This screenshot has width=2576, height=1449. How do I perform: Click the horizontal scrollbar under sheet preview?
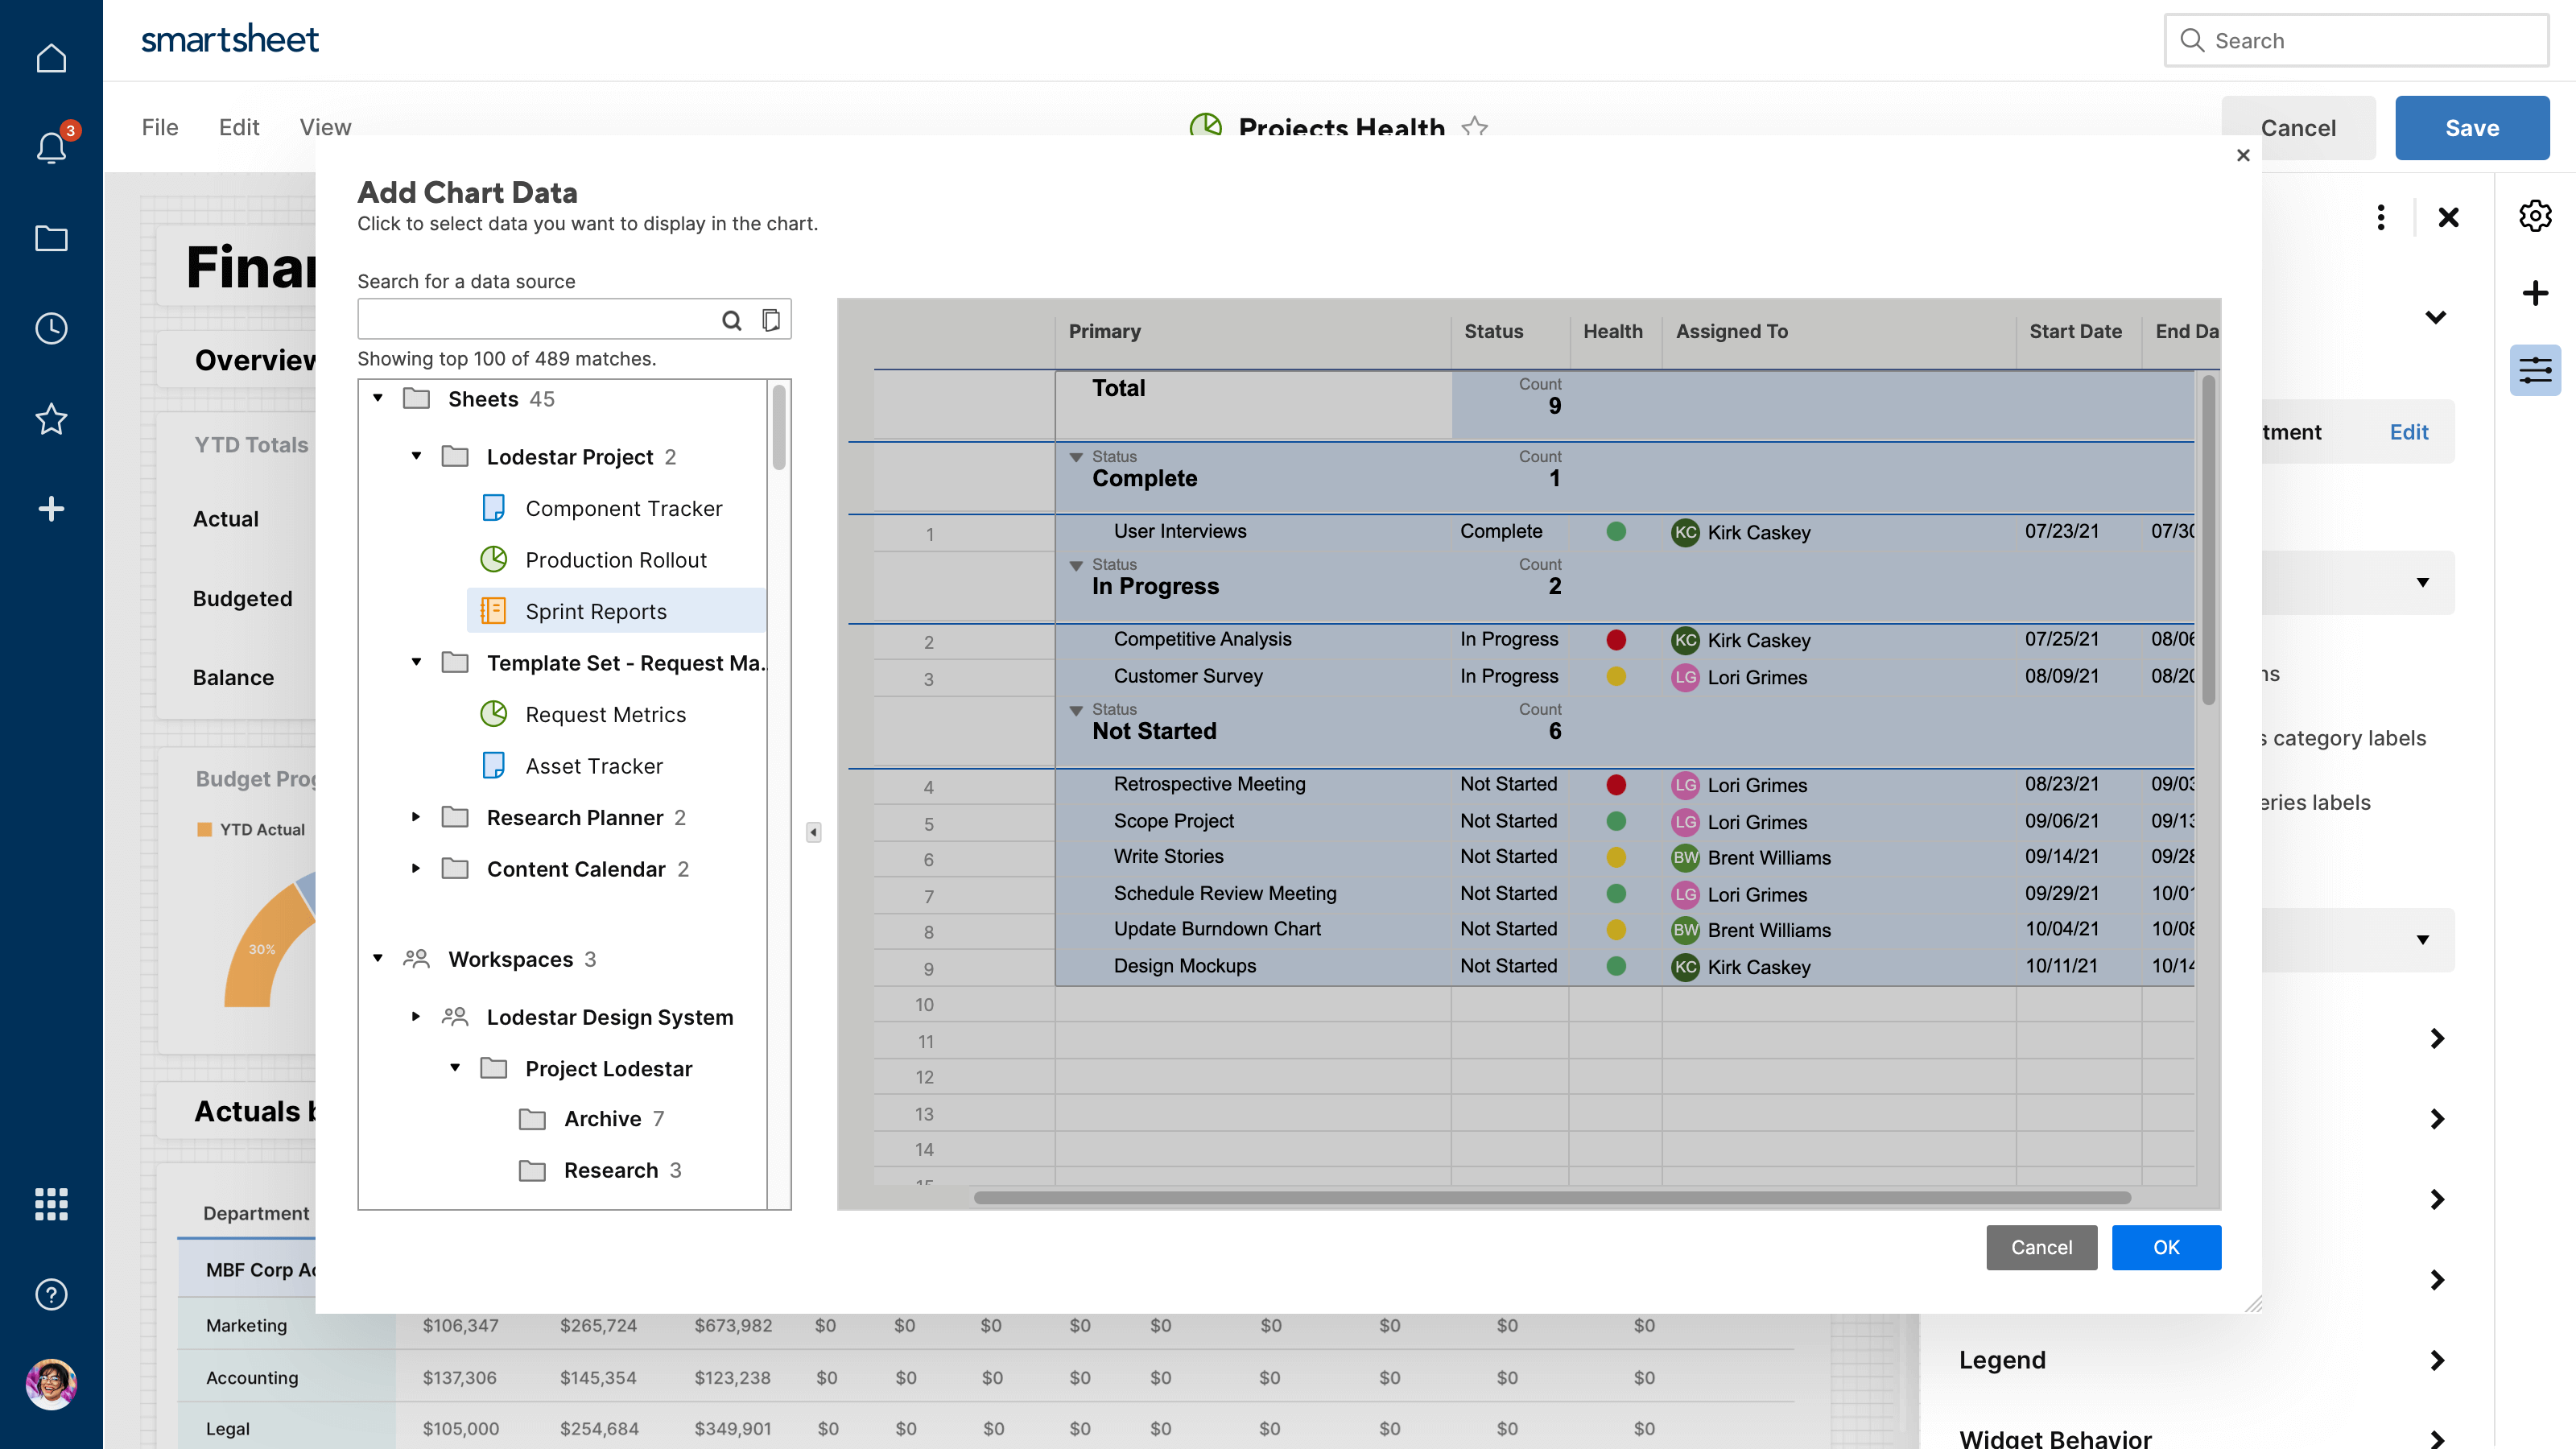point(1552,1197)
